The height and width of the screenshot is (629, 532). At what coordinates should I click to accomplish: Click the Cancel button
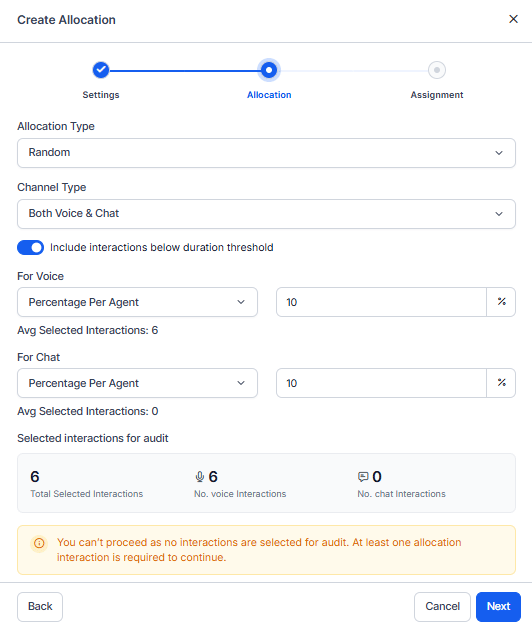tap(442, 607)
